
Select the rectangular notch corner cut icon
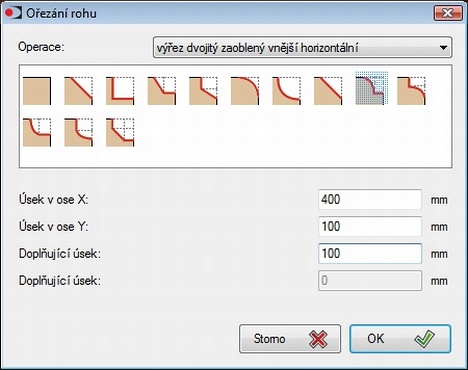(x=120, y=91)
